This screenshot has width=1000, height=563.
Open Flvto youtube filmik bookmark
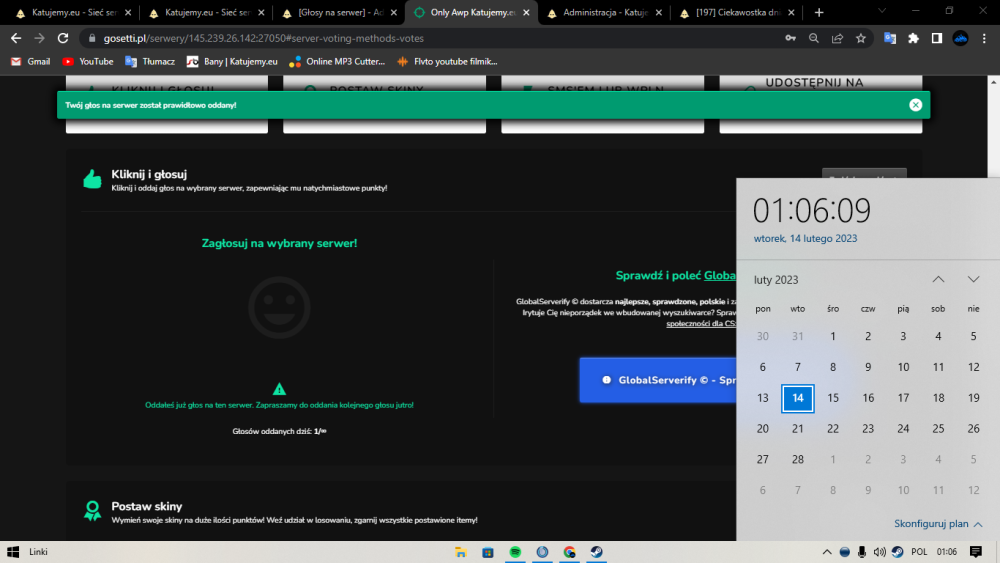[446, 61]
